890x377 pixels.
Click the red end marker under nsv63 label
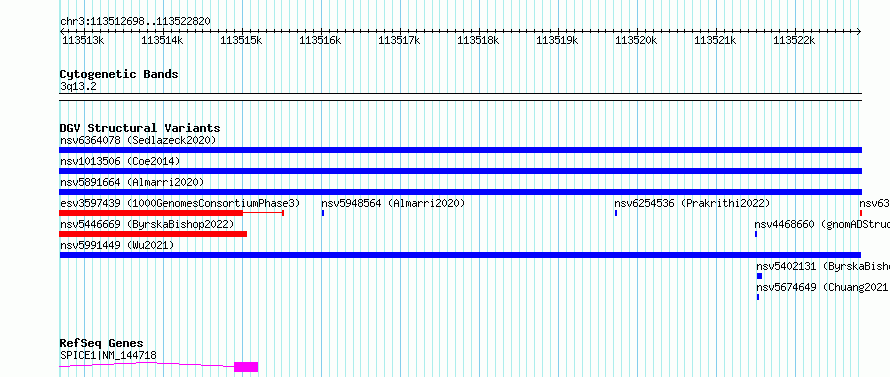[860, 213]
